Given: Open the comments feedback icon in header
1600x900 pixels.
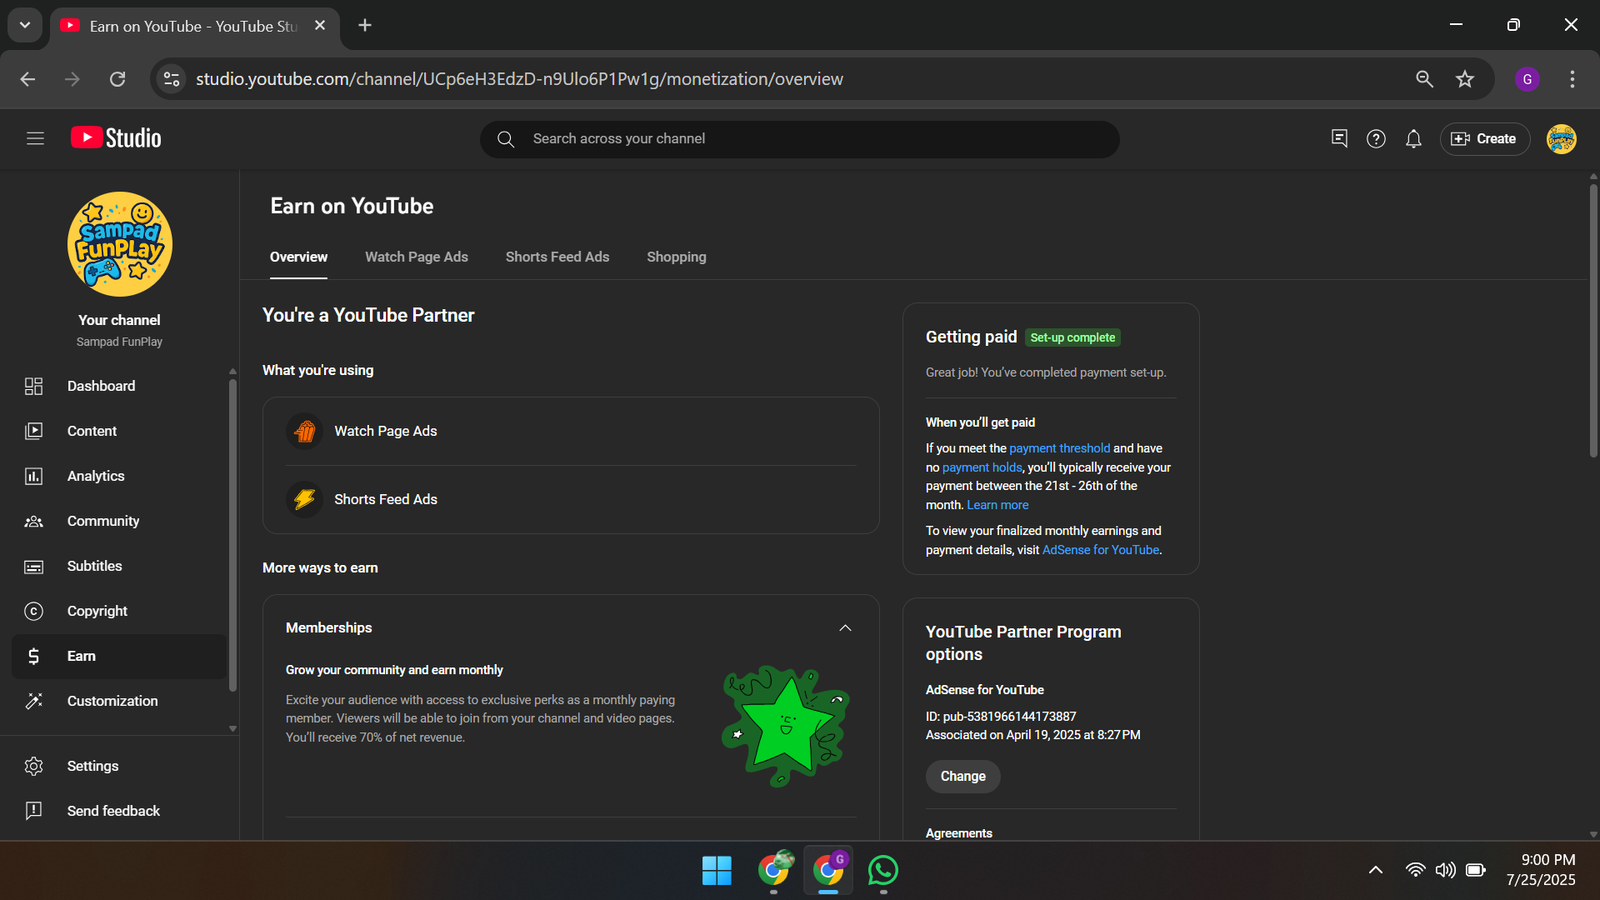Looking at the screenshot, I should pyautogui.click(x=1339, y=139).
